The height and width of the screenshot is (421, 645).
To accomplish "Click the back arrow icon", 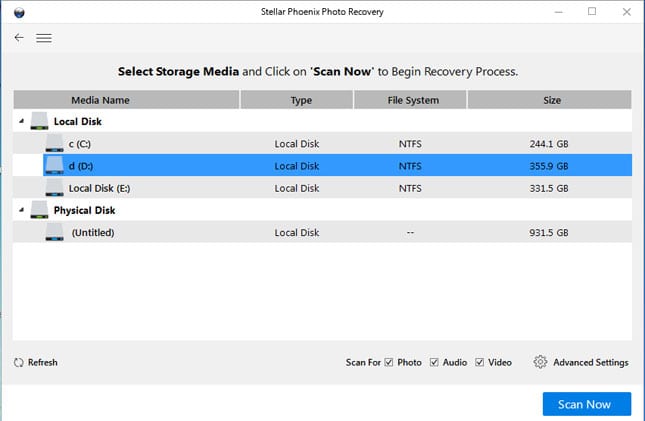I will (19, 38).
